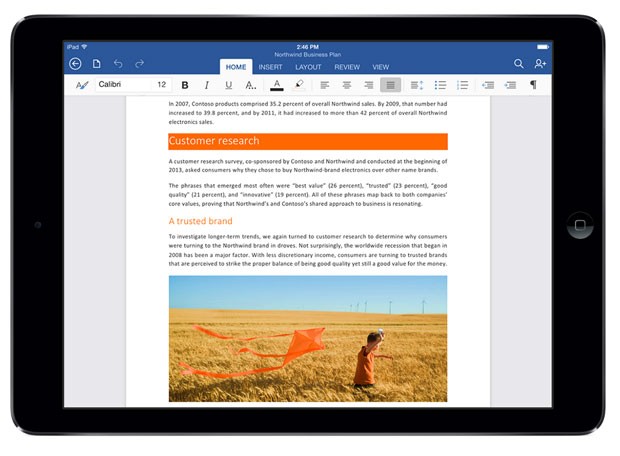Viewport: 620px width, 456px height.
Task: Switch to the INSERT tab
Action: tap(270, 67)
